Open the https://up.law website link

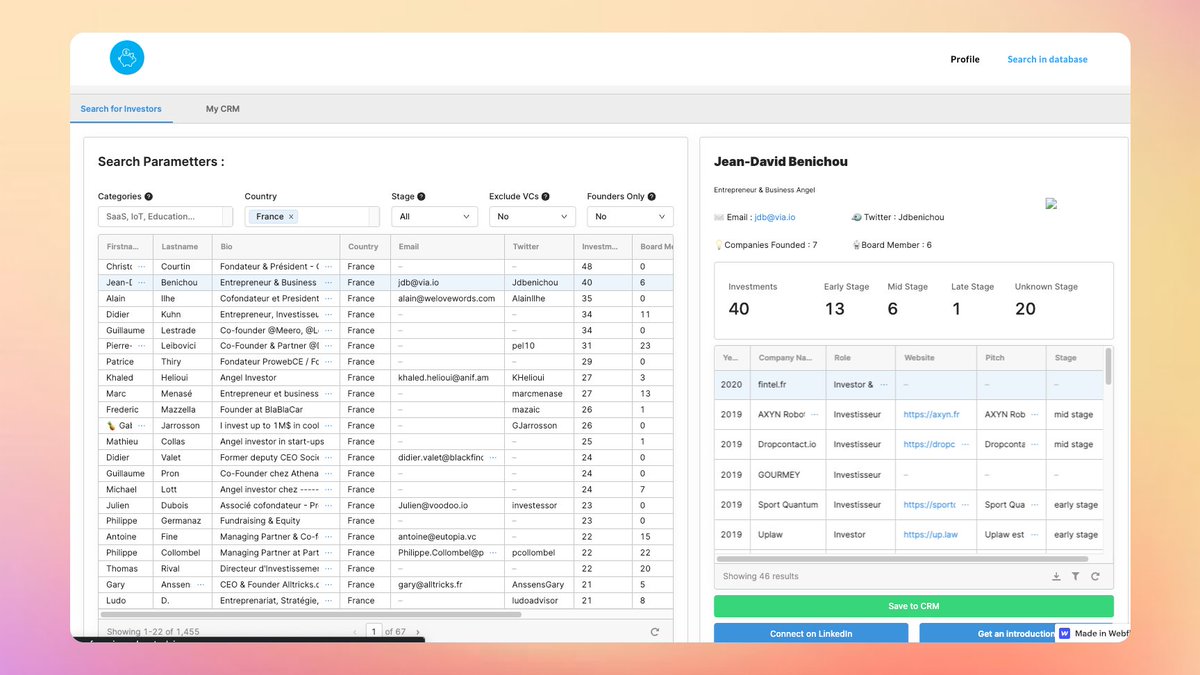coord(930,534)
